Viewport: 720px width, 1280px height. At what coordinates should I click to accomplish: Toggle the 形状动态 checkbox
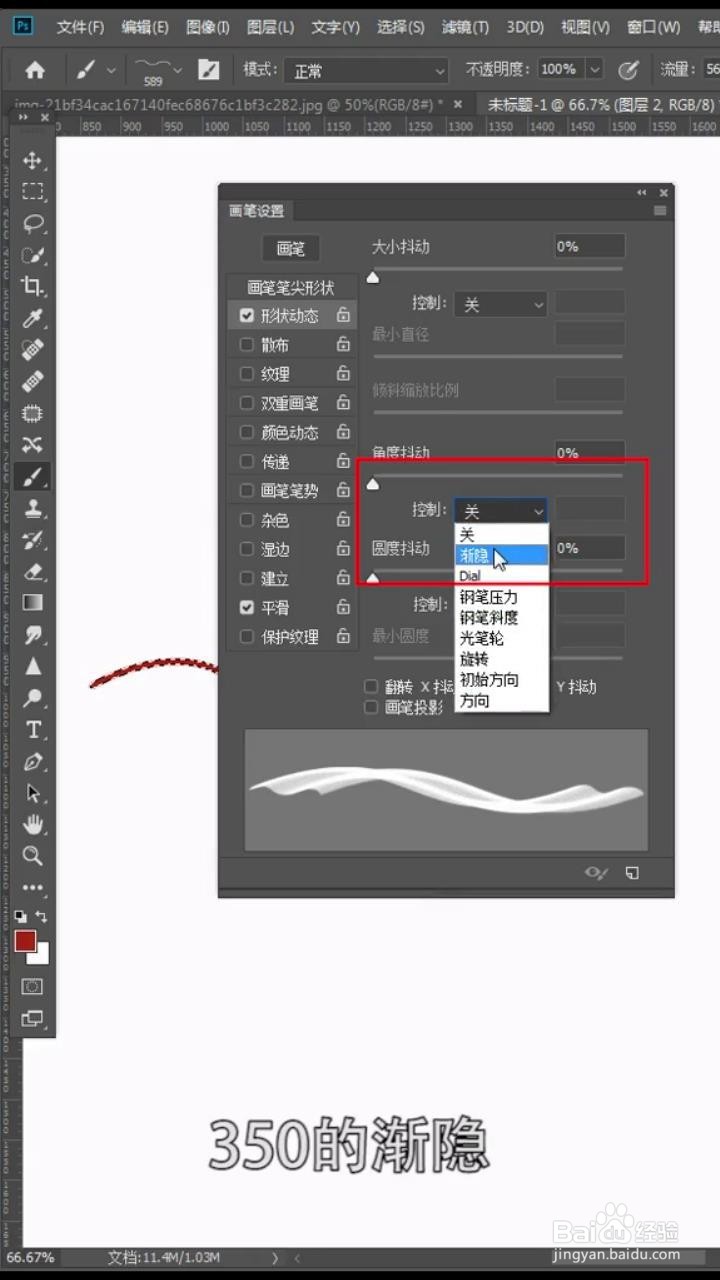coord(247,315)
